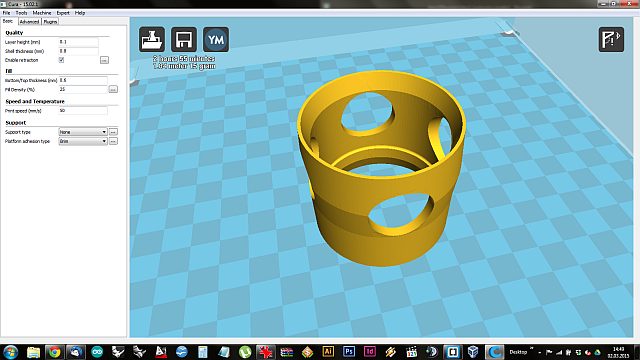Open the Tools menu
This screenshot has height=360, width=640.
(21, 13)
